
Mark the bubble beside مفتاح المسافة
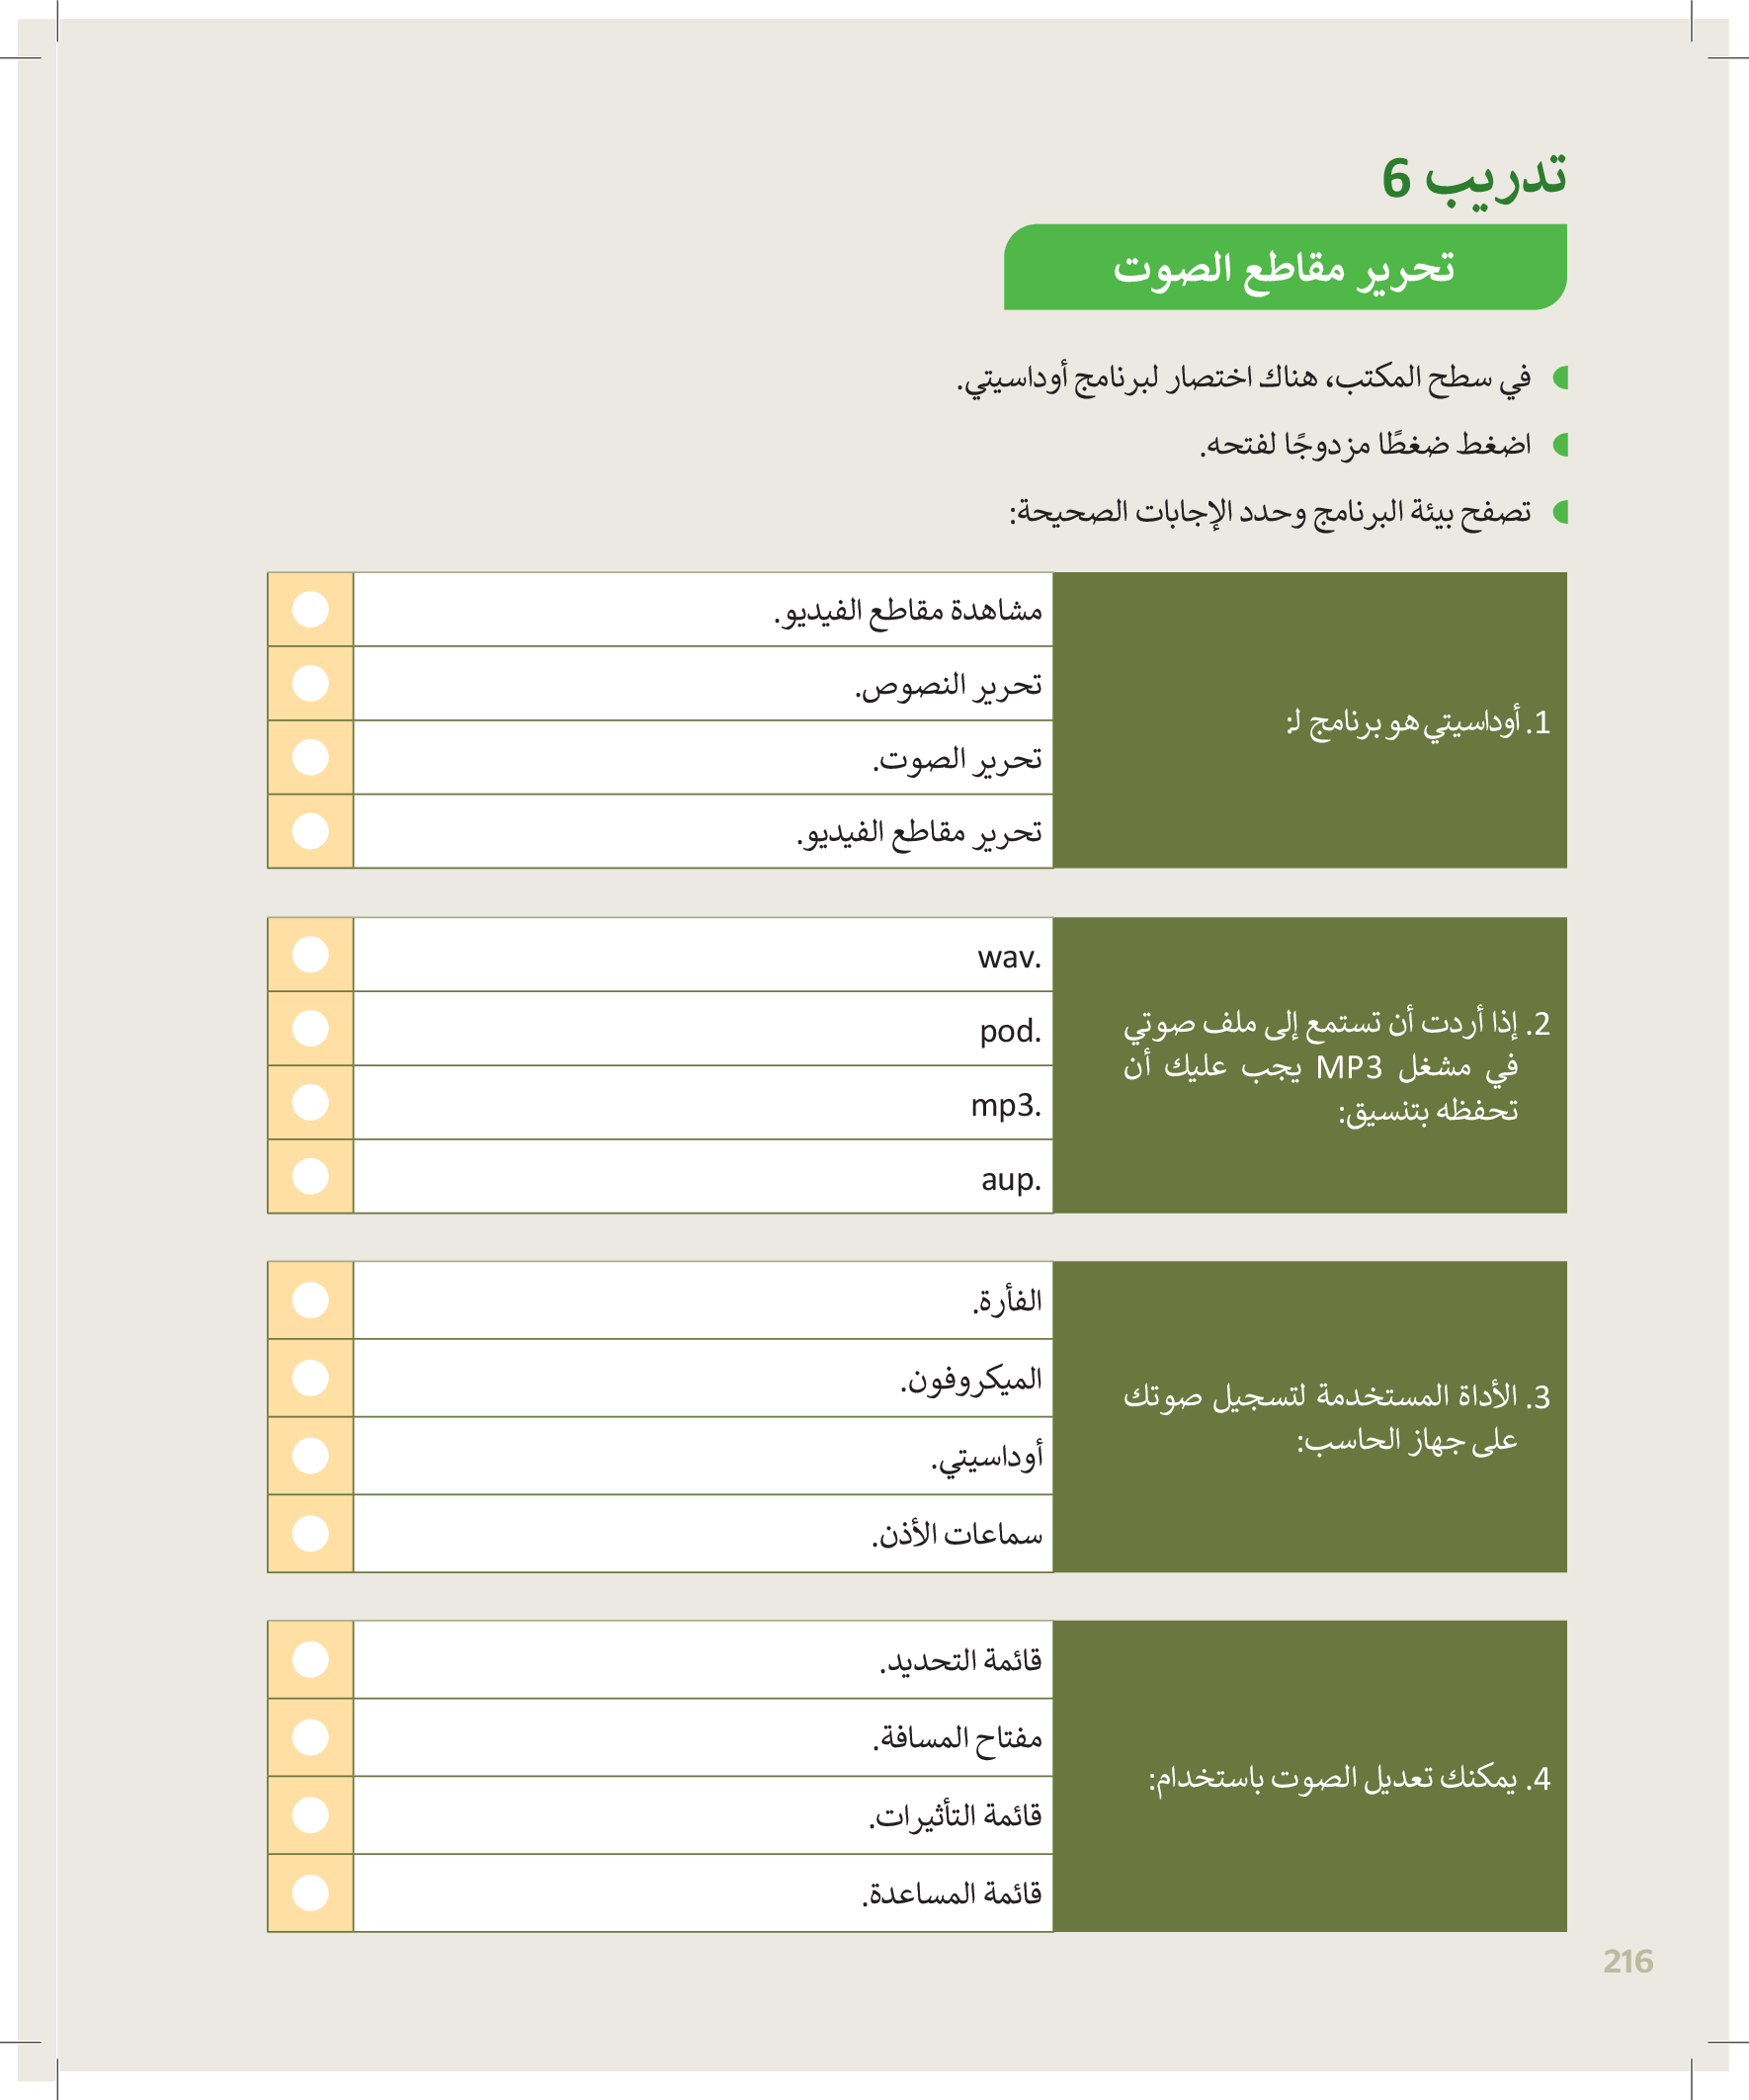point(310,1737)
